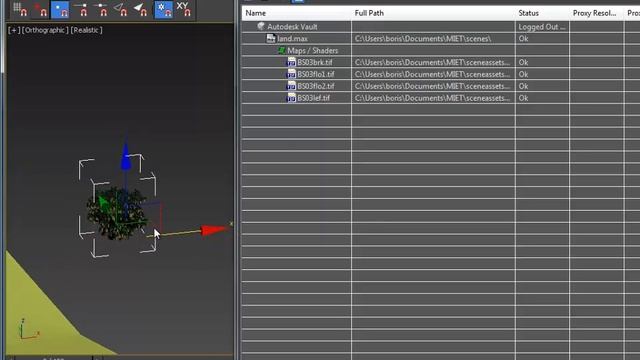Viewport: 640px width, 360px height.
Task: Toggle Snap to Grid Points
Action: pyautogui.click(x=20, y=9)
